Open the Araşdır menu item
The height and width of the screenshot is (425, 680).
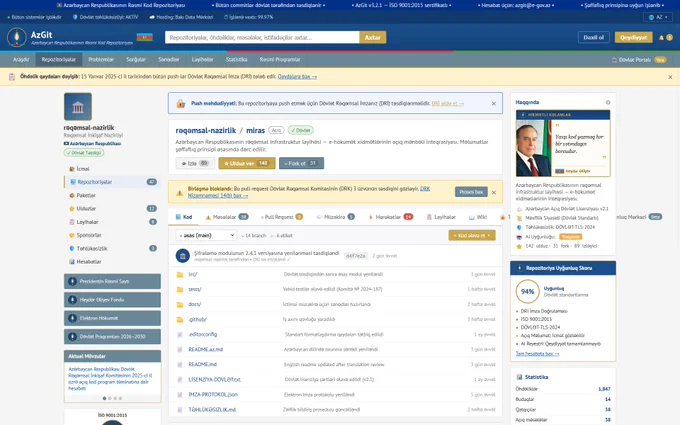21,59
